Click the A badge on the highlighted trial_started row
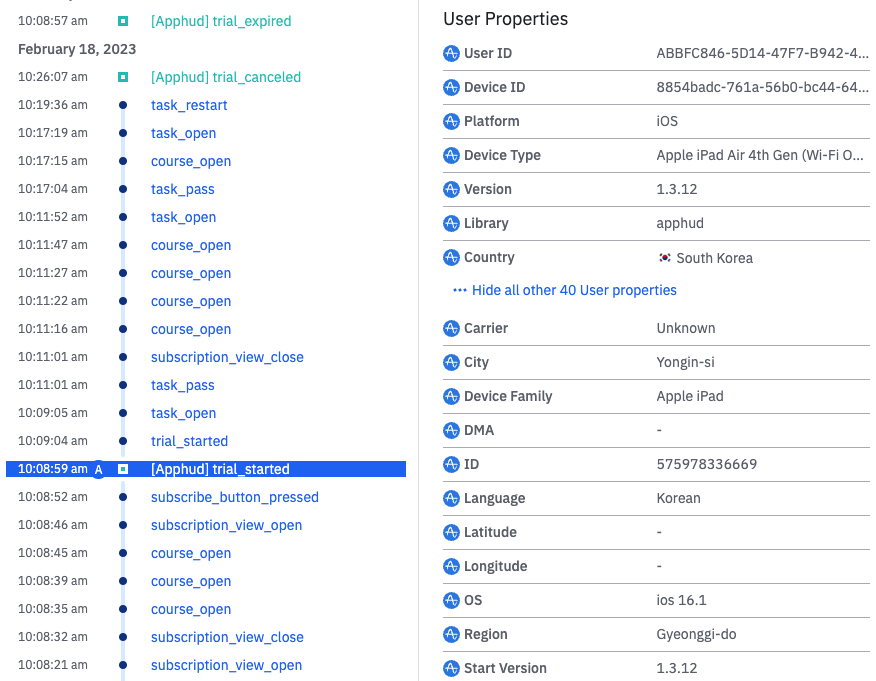Viewport: 876px width, 681px height. click(x=98, y=469)
